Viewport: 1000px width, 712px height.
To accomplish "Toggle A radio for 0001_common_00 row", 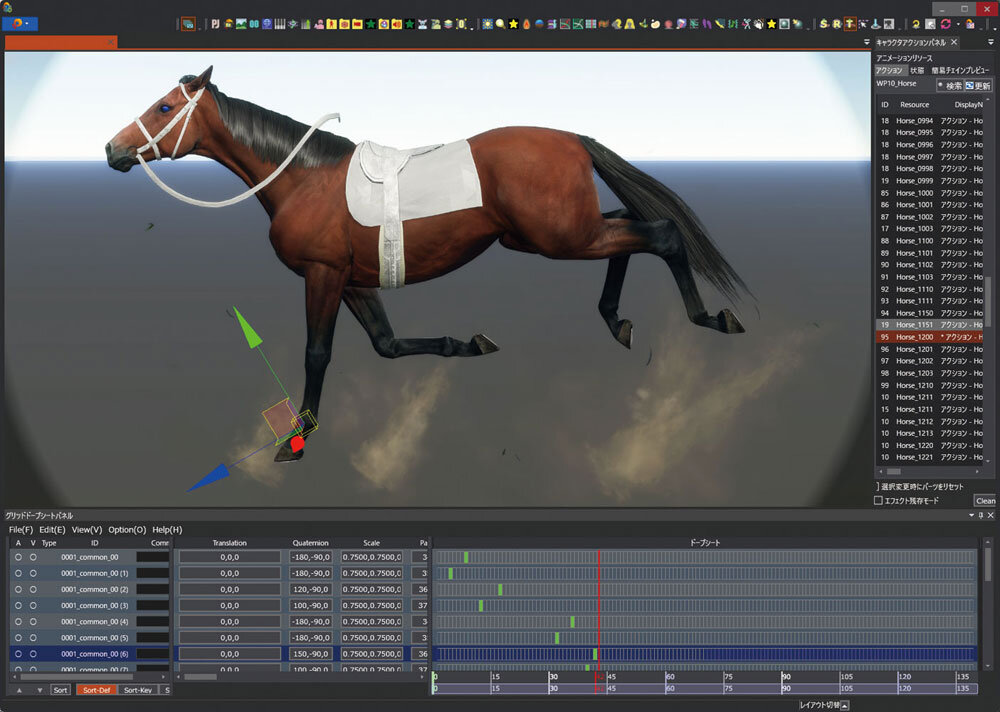I will coord(18,557).
